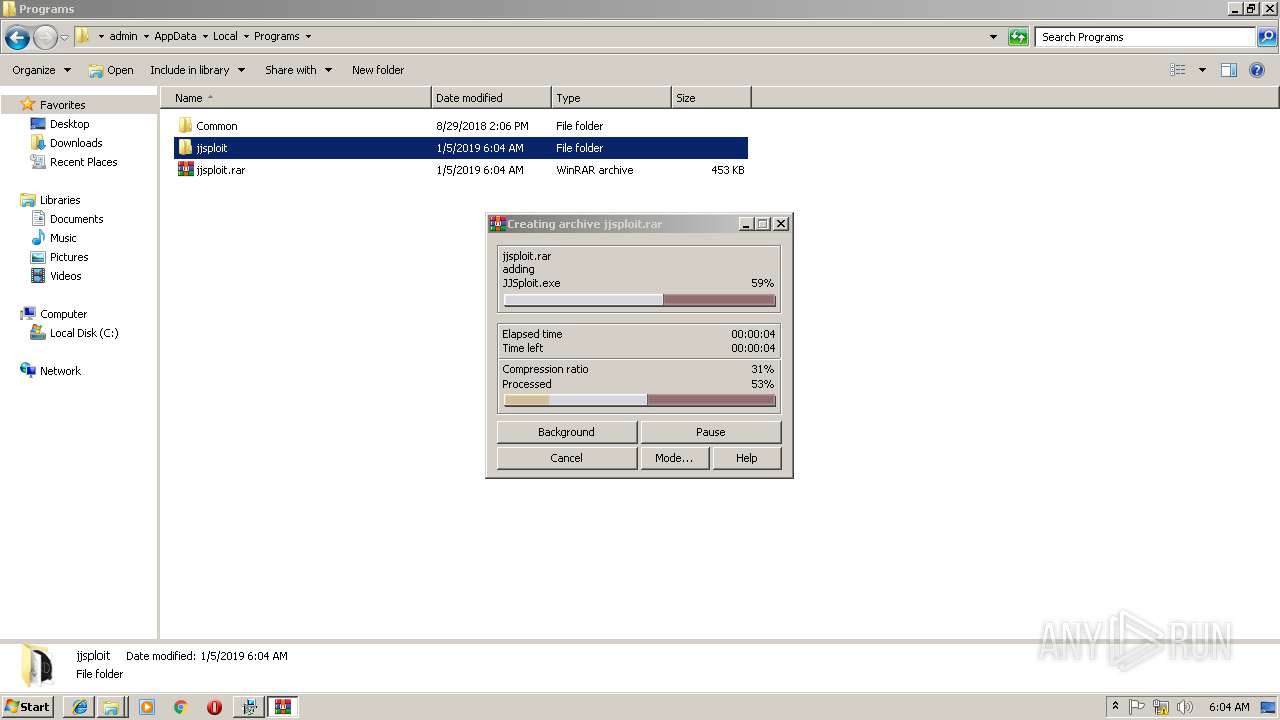The height and width of the screenshot is (720, 1280).
Task: Open the Mode... settings in WinRAR dialog
Action: [674, 458]
